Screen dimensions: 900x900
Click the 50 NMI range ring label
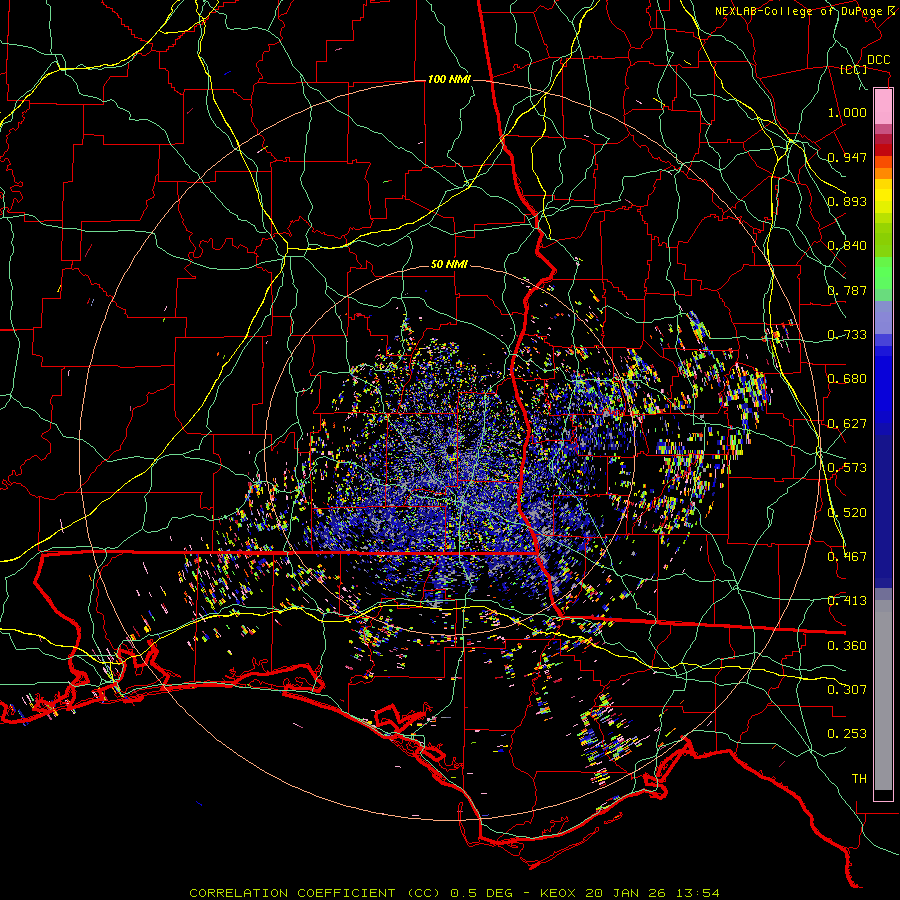click(x=449, y=265)
